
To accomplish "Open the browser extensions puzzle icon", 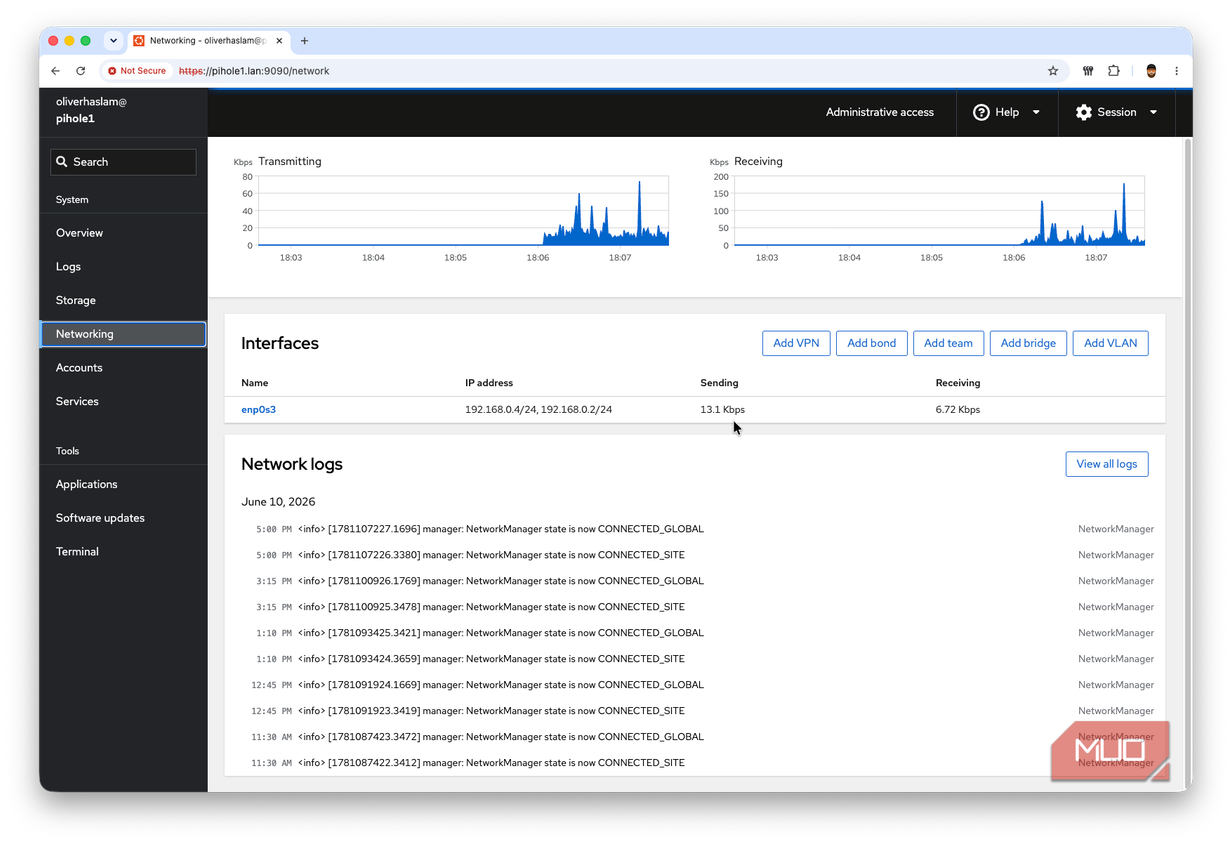I will pos(1114,71).
